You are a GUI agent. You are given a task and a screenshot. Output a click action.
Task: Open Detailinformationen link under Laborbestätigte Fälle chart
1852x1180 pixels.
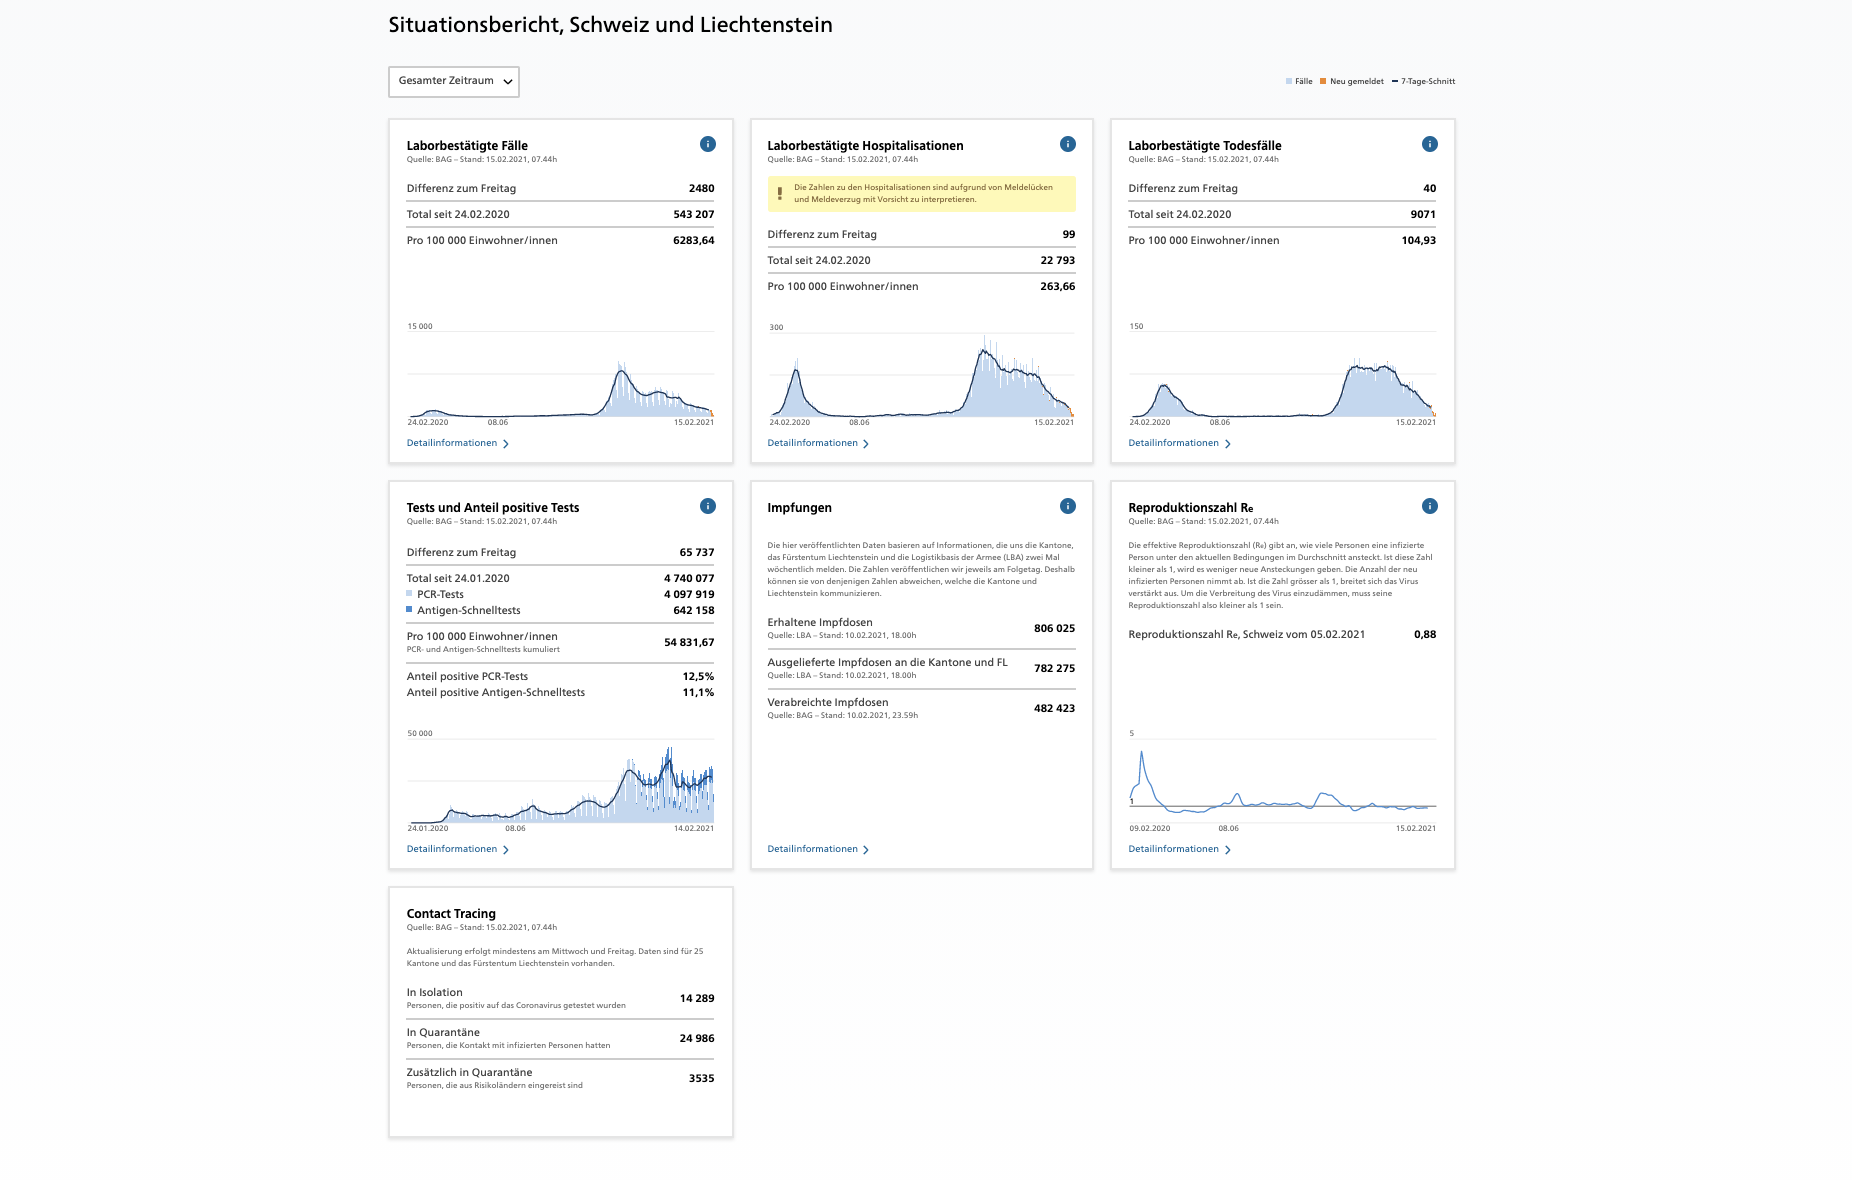[x=458, y=443]
